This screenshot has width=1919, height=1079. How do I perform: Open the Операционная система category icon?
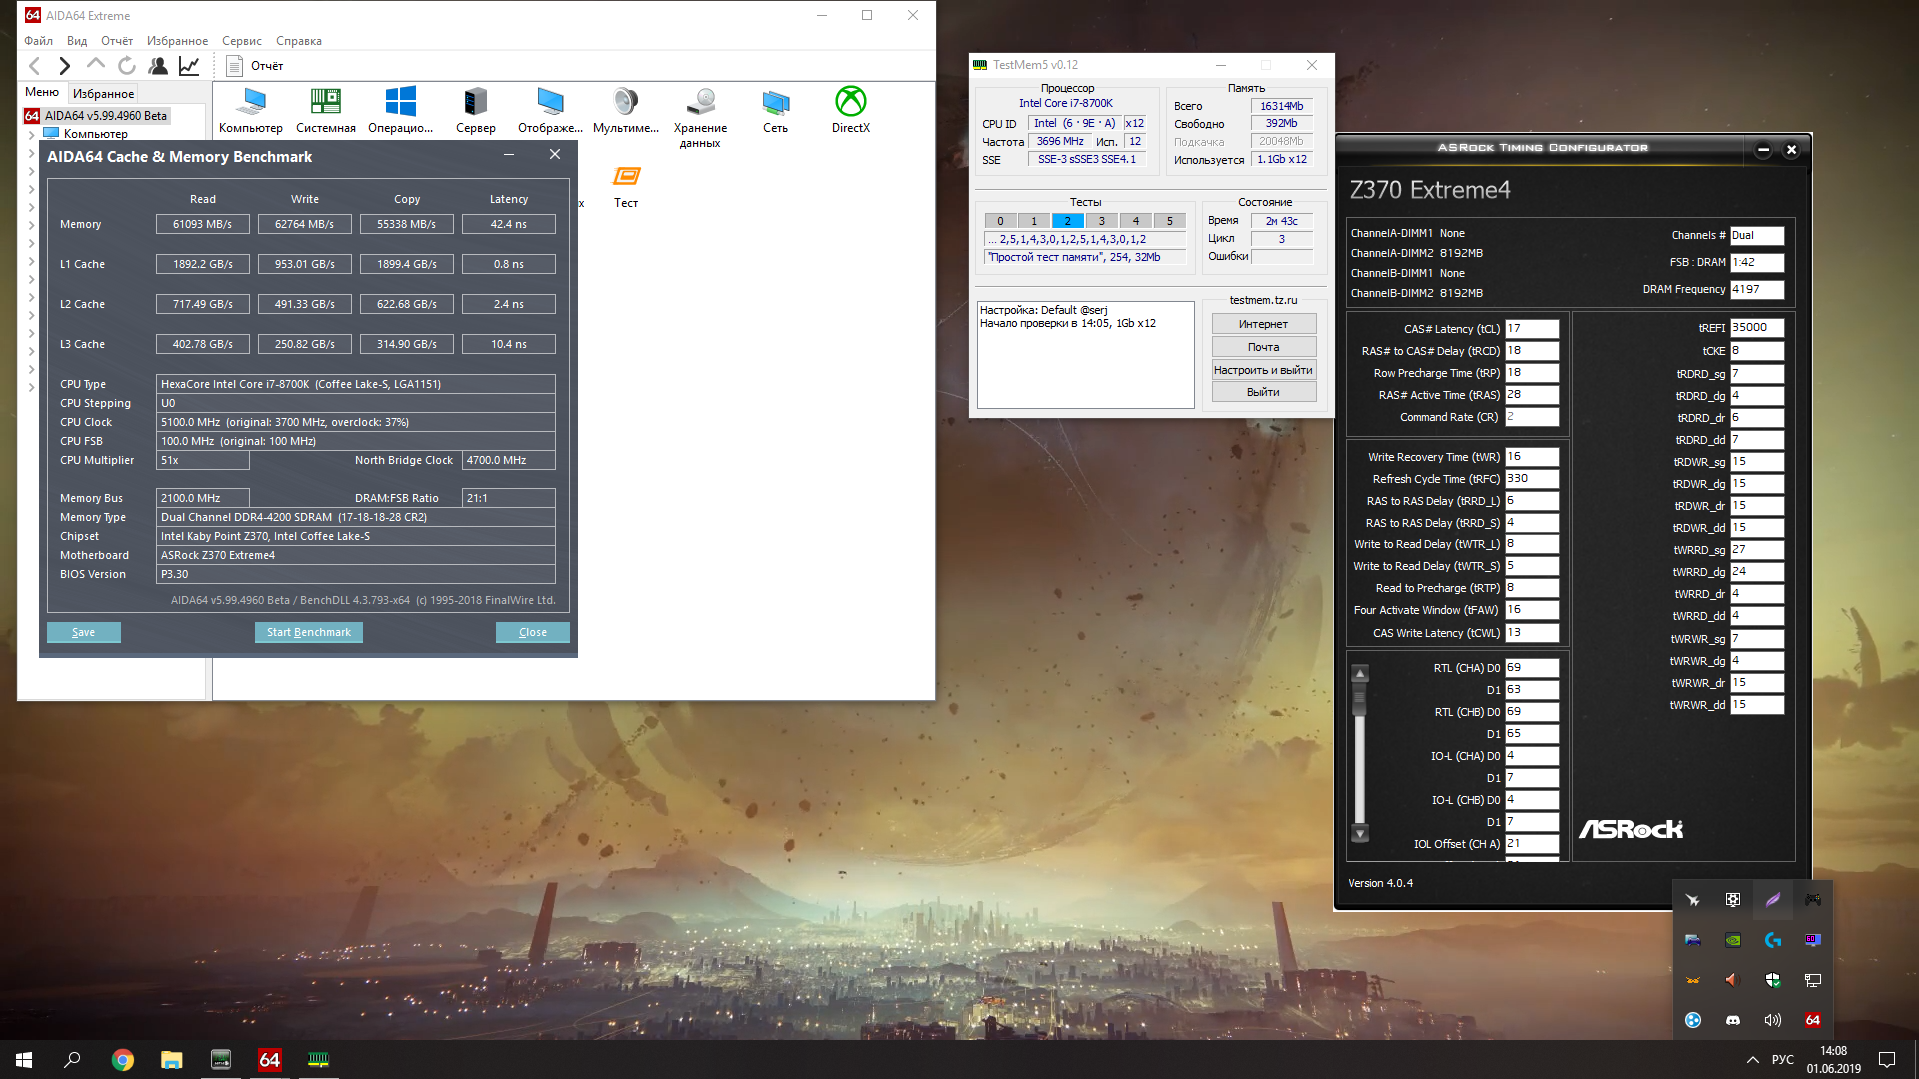coord(401,110)
